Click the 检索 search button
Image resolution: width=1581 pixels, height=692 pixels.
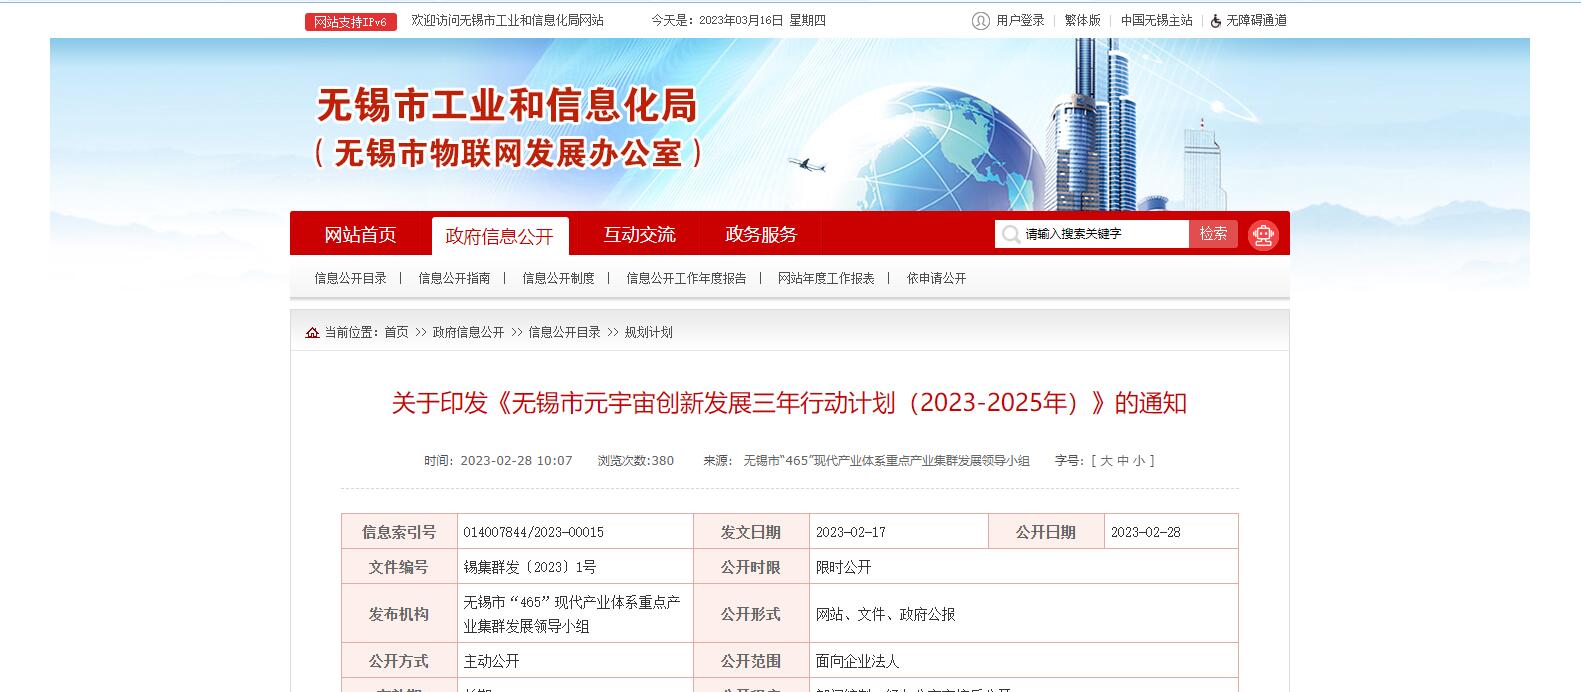[x=1213, y=234]
